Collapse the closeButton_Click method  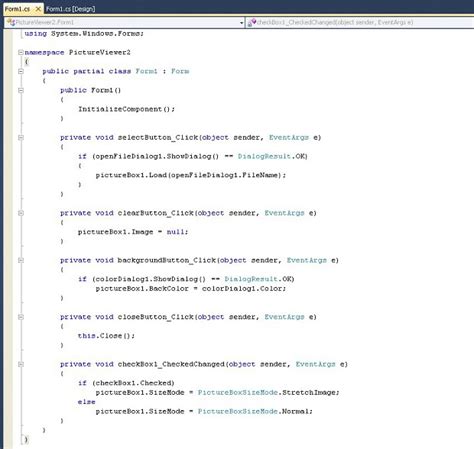tap(21, 317)
